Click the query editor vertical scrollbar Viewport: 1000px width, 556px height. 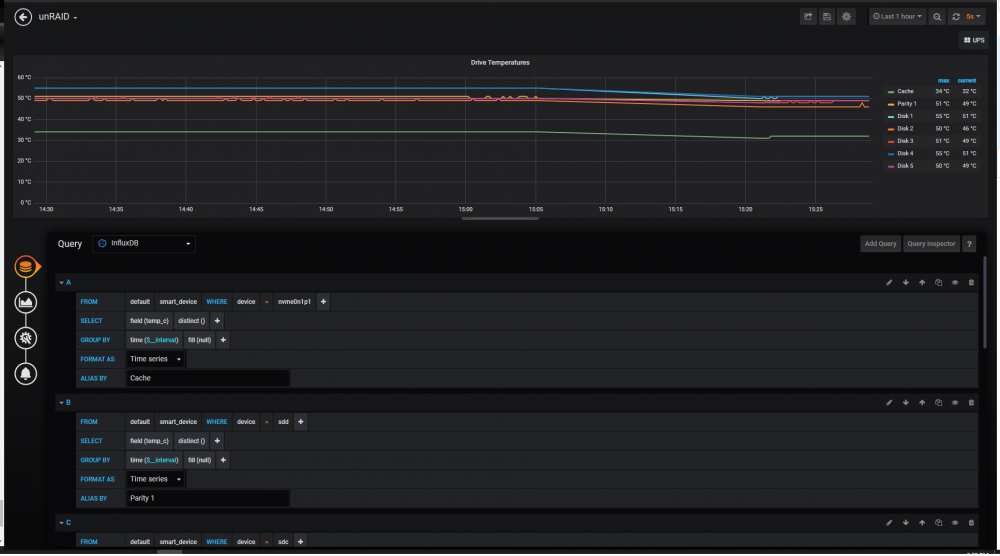tap(985, 303)
